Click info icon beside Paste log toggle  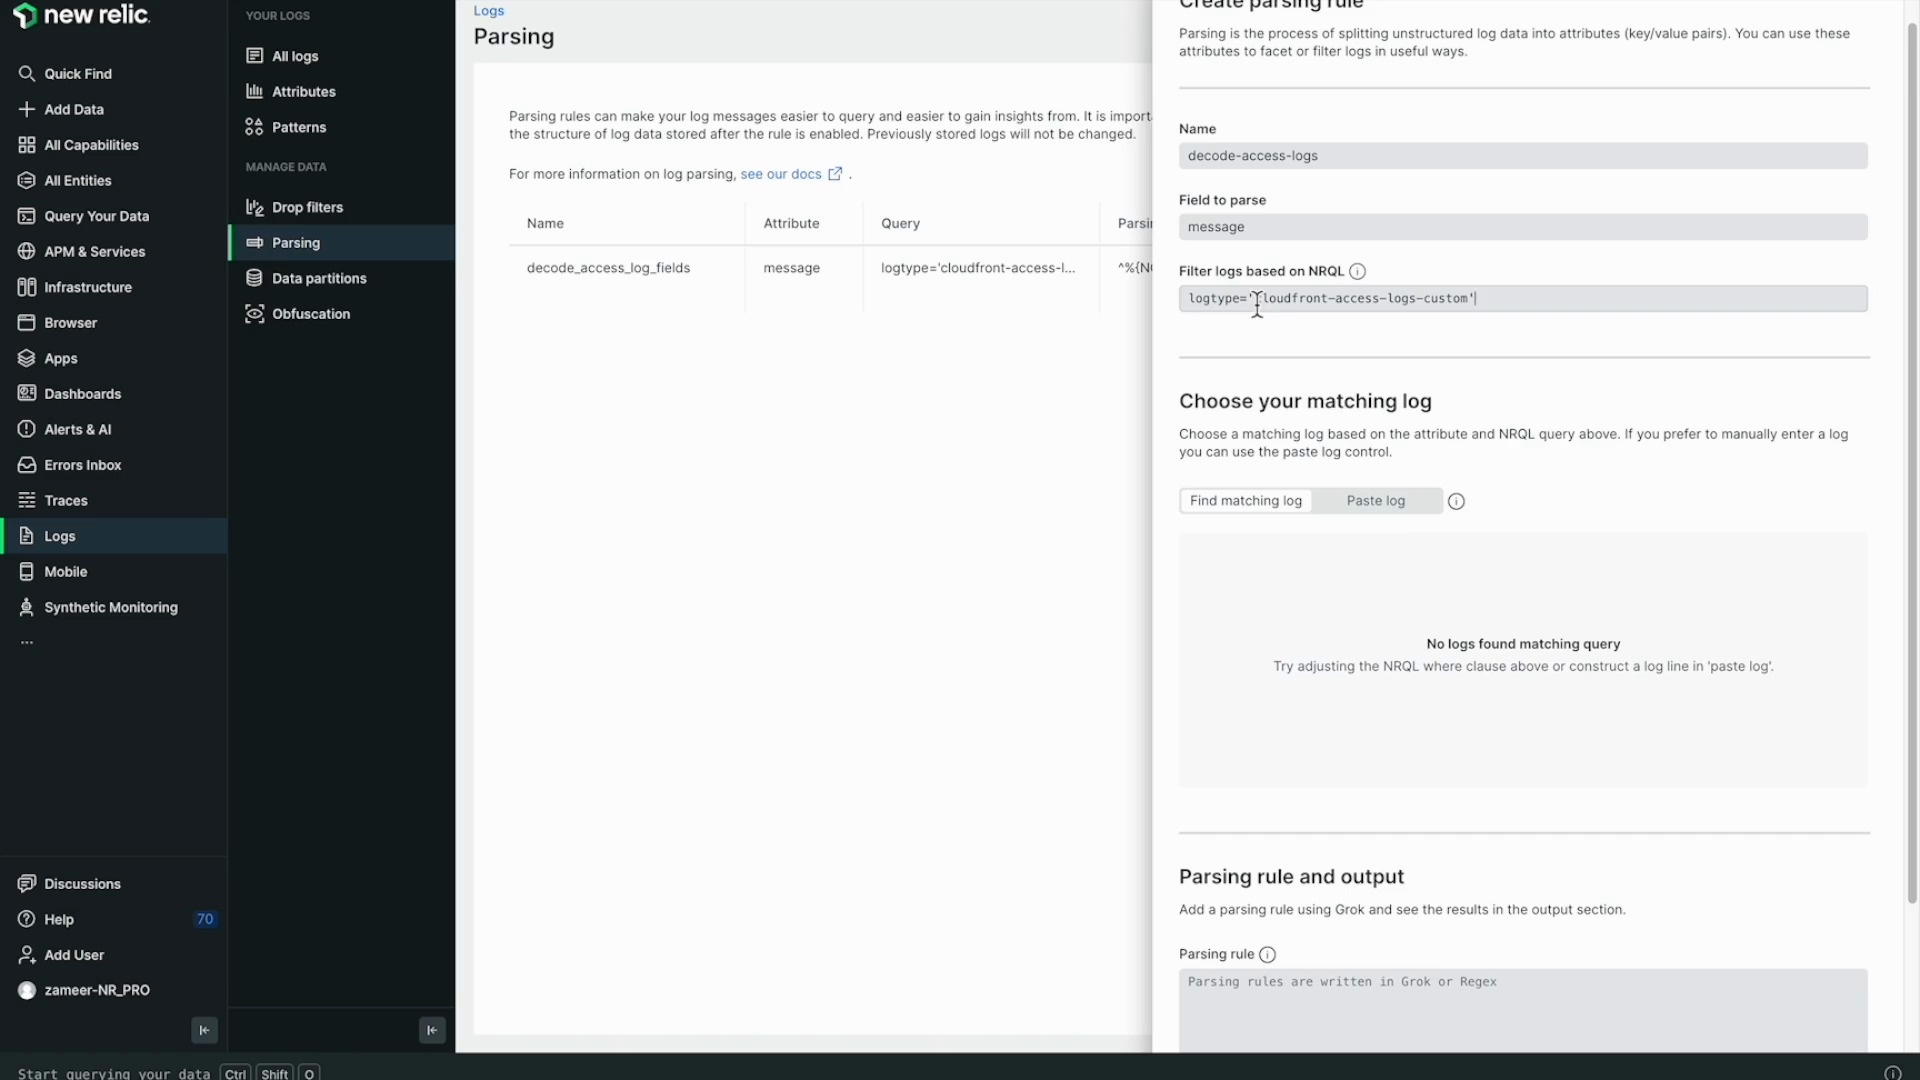(x=1456, y=501)
